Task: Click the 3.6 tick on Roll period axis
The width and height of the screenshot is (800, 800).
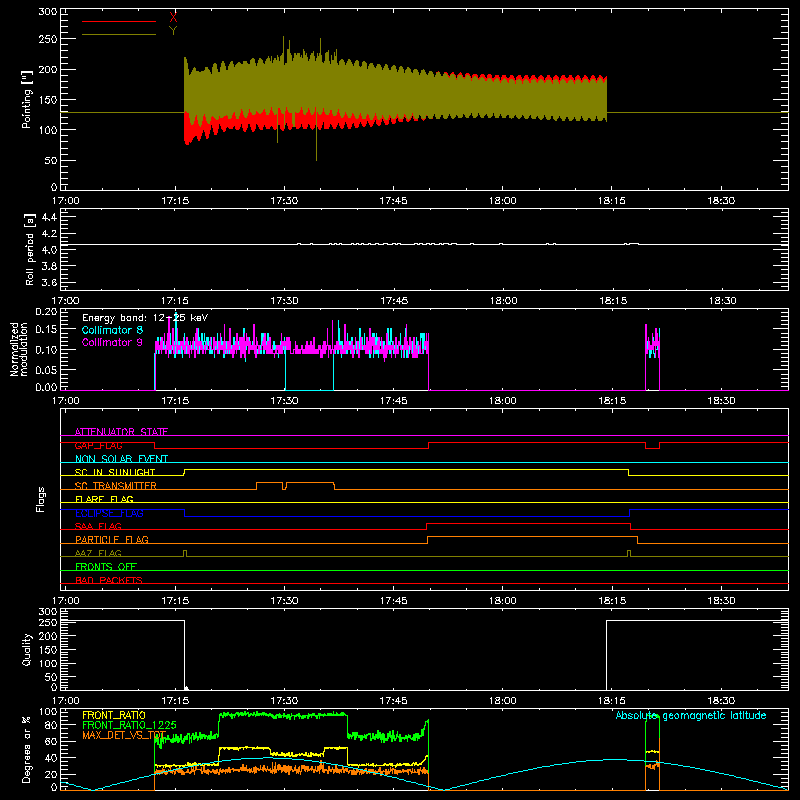Action: click(x=49, y=282)
